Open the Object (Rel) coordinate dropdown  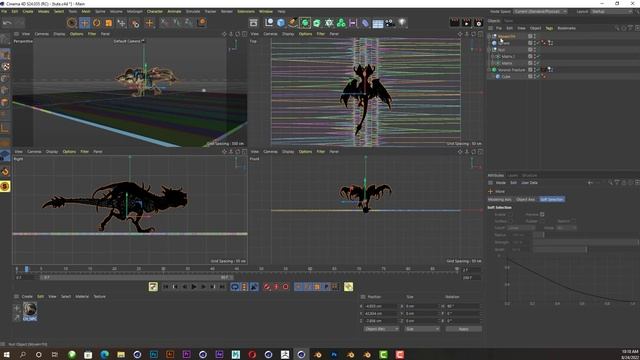[x=381, y=329]
